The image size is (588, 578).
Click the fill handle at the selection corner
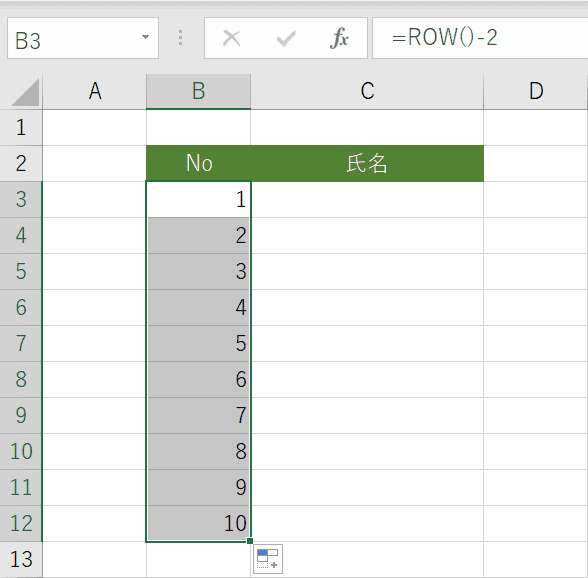click(x=250, y=541)
